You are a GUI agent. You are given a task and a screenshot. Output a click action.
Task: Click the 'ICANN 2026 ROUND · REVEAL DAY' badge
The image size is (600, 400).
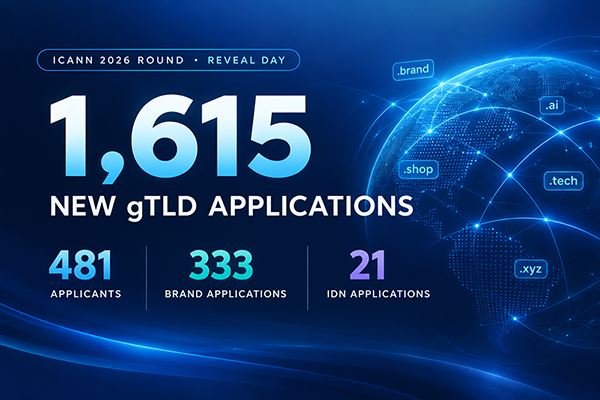coord(168,60)
